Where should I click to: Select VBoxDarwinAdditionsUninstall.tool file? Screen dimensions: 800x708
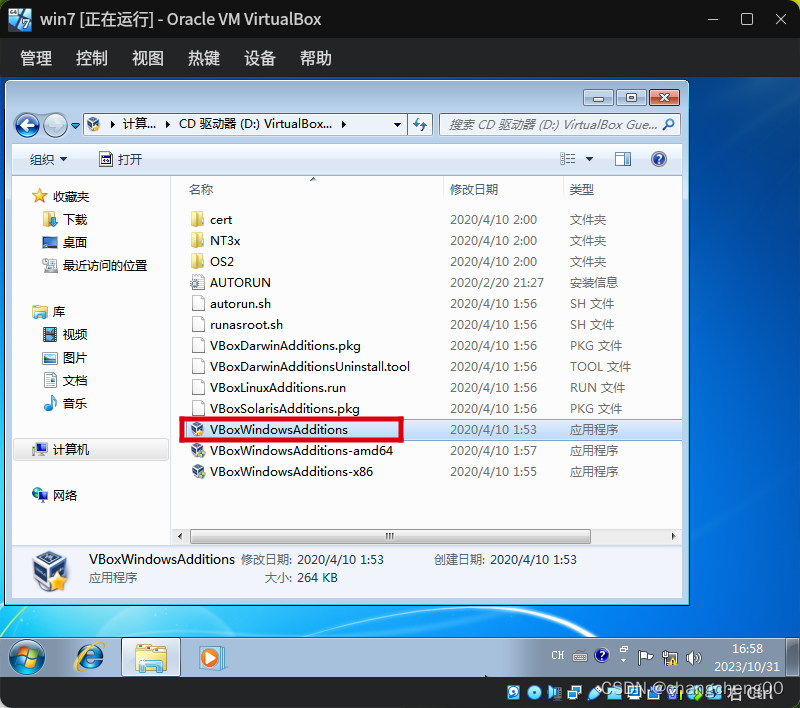click(x=310, y=366)
